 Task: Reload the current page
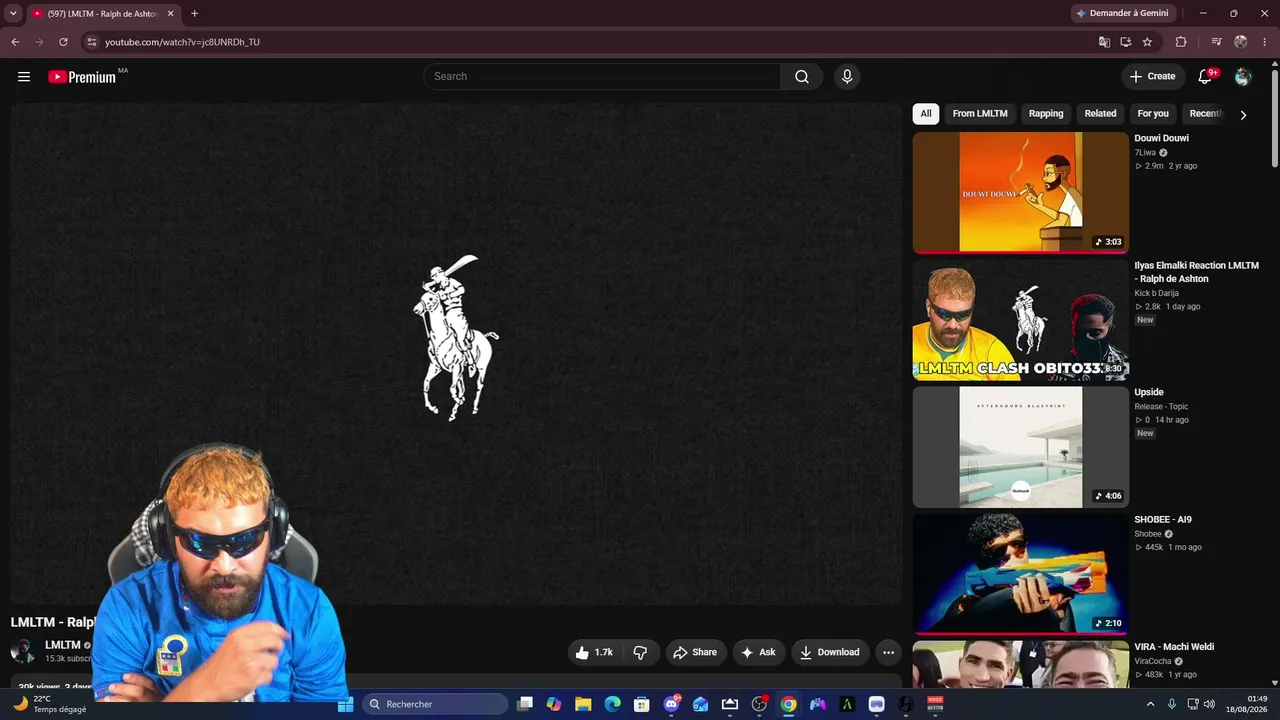[x=63, y=42]
